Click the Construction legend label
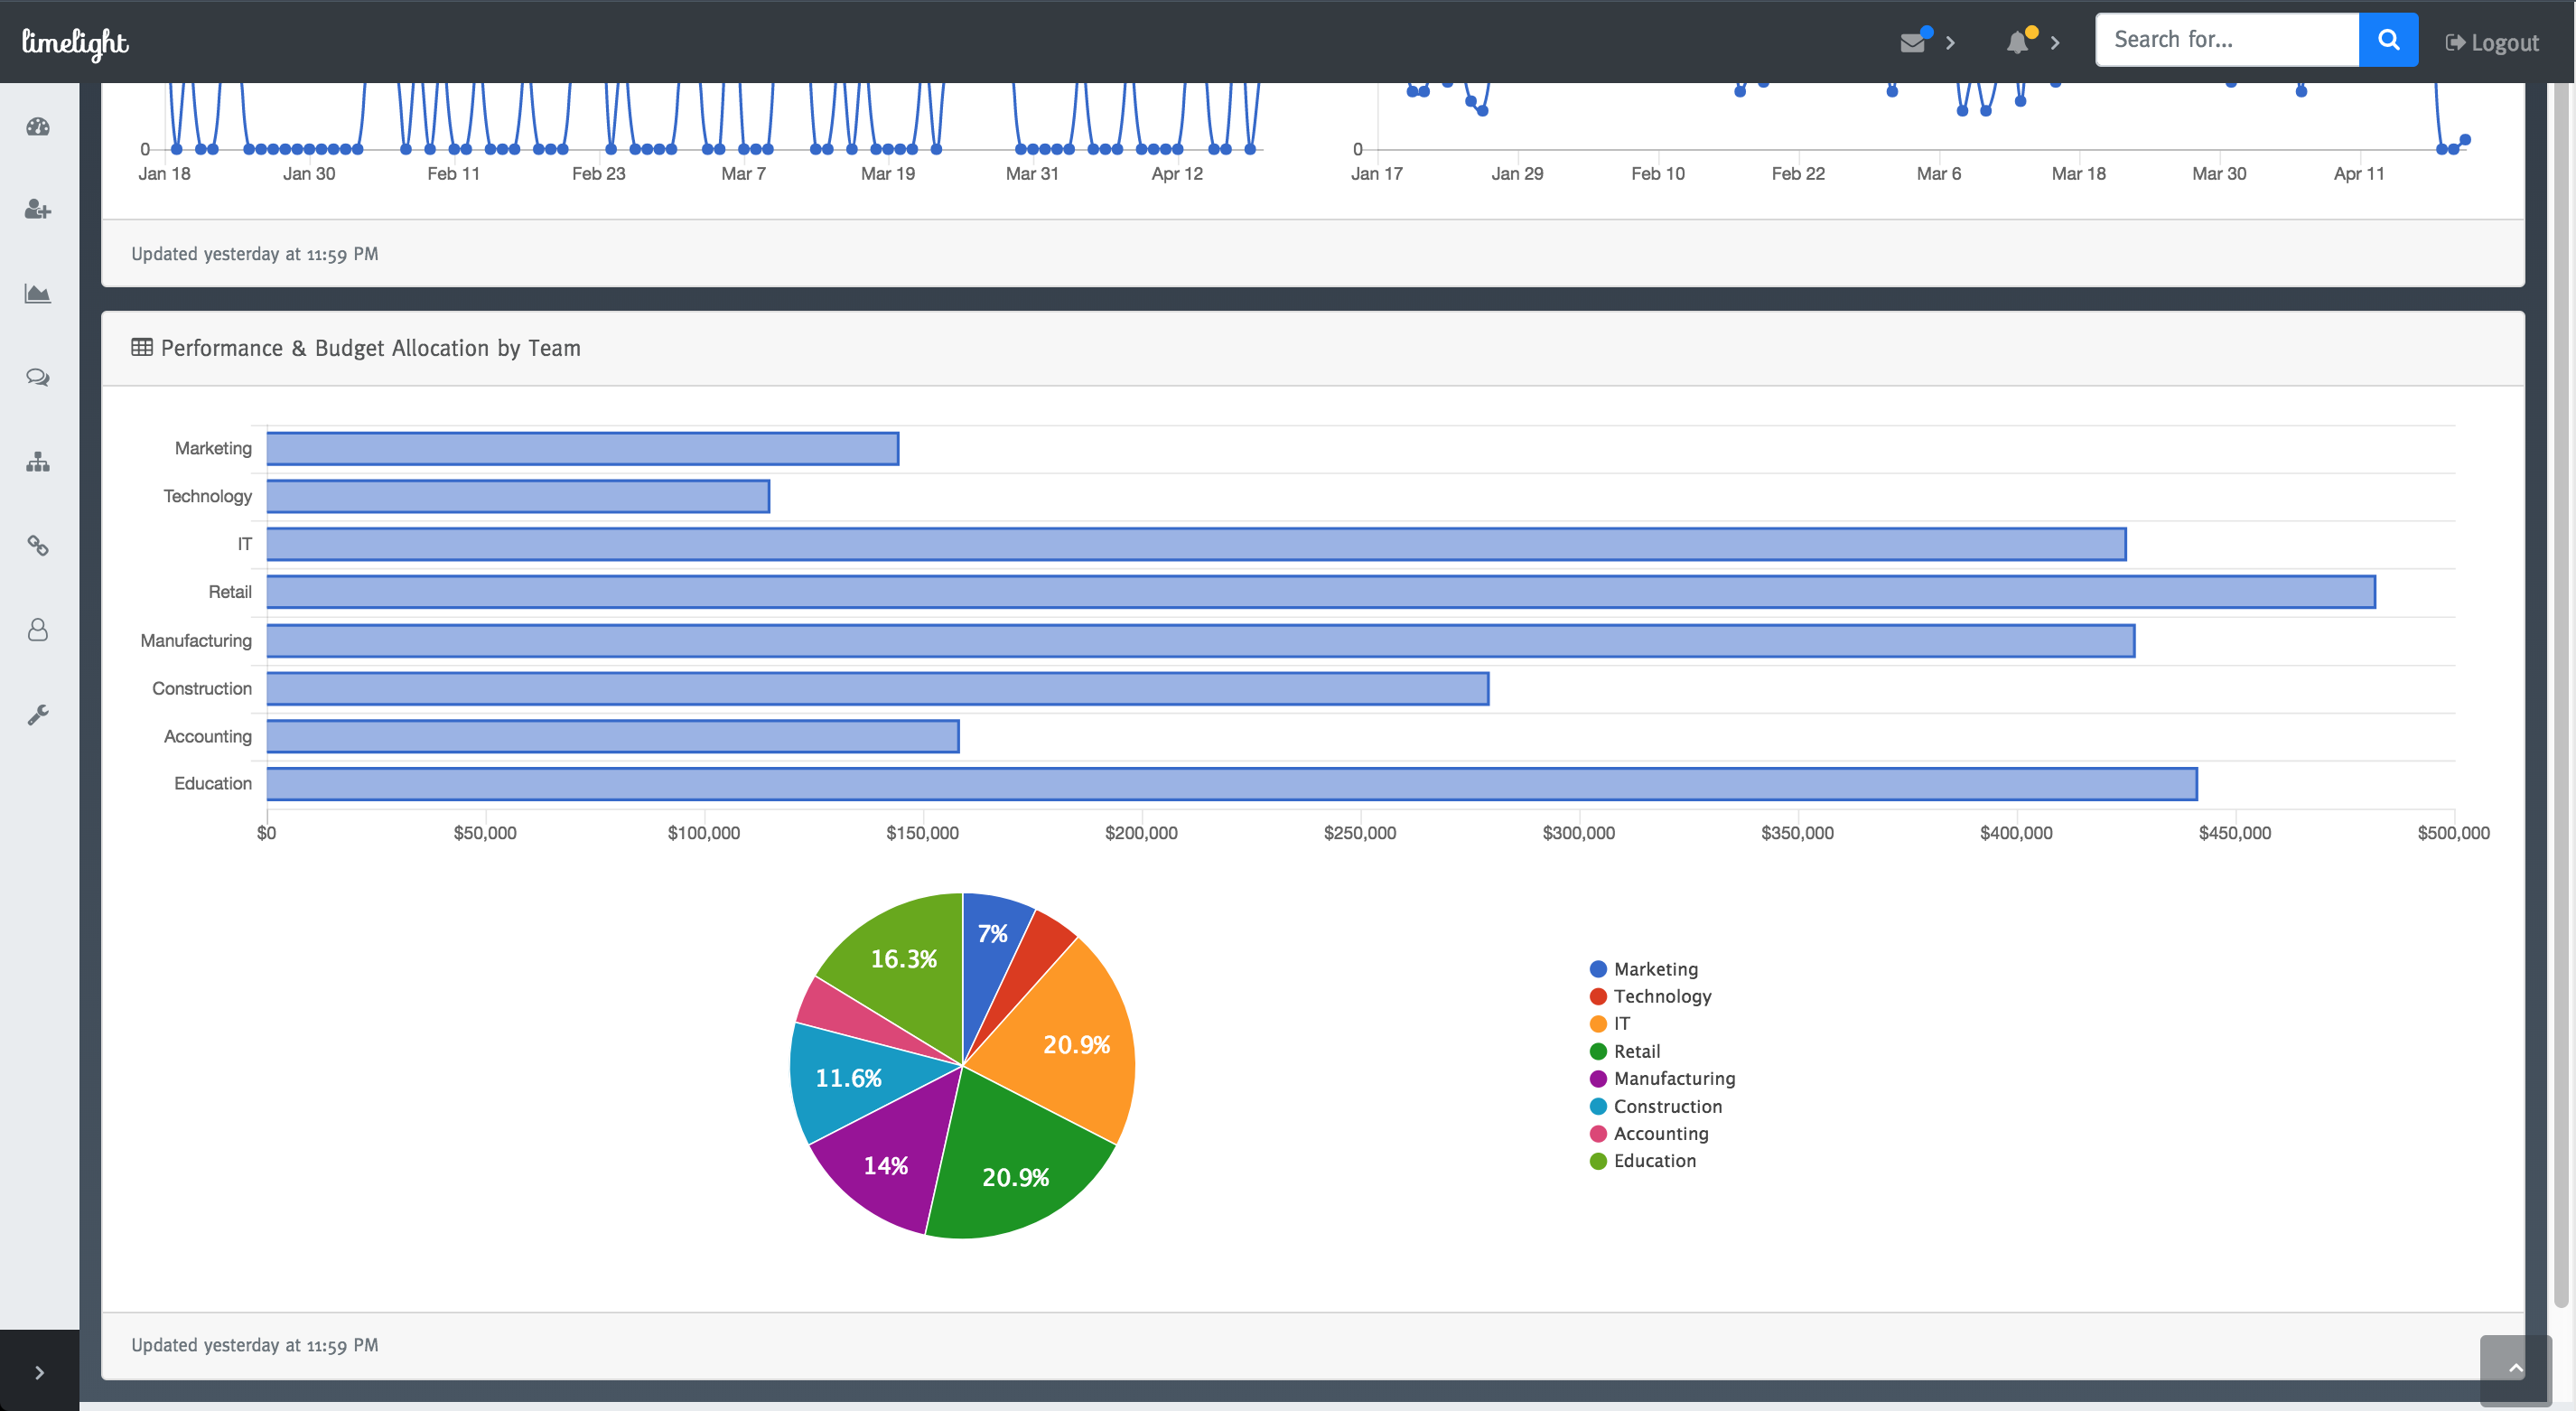 [x=1668, y=1106]
